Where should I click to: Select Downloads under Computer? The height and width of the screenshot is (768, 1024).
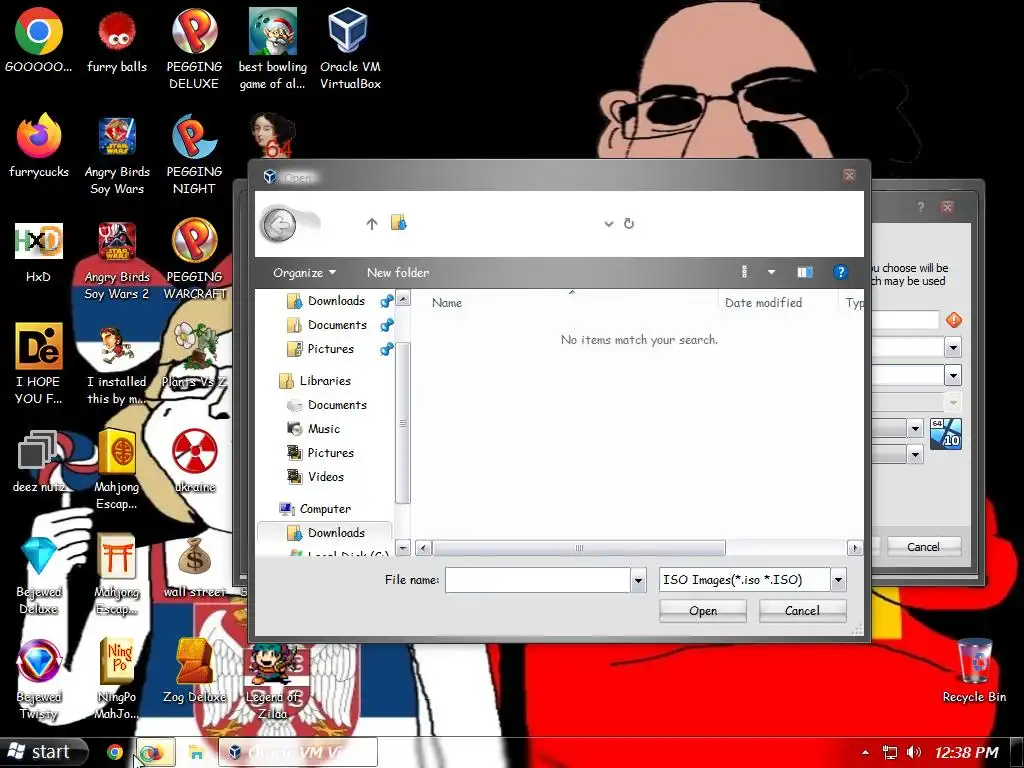click(x=336, y=533)
